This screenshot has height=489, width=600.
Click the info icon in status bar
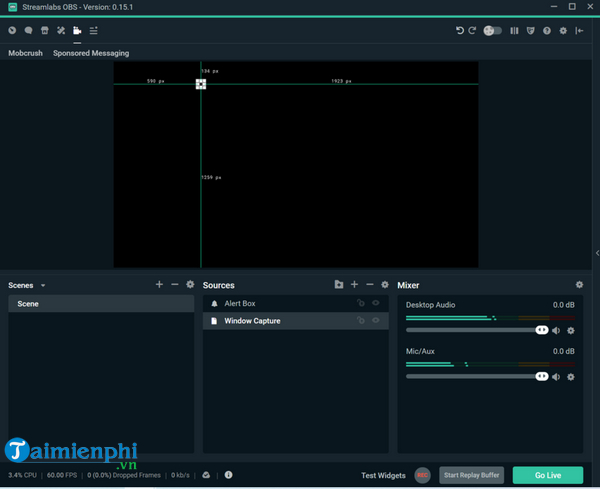[x=228, y=475]
